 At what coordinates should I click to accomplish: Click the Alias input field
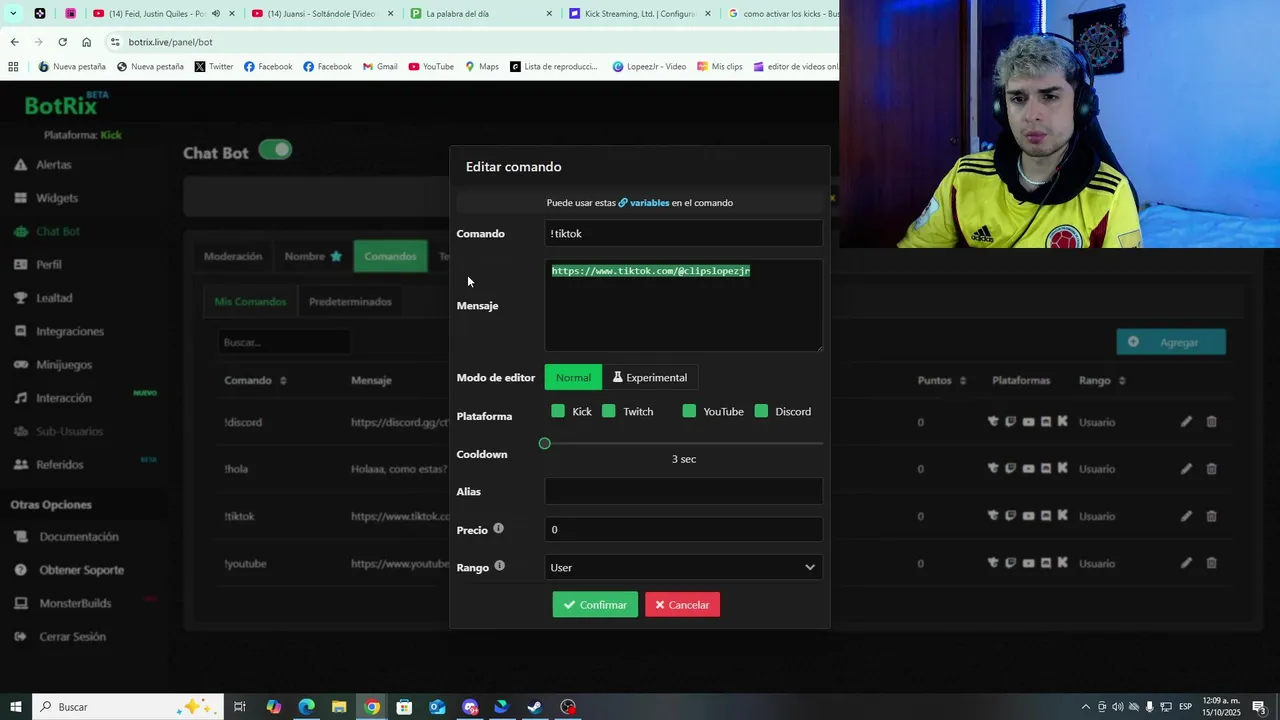pos(684,491)
